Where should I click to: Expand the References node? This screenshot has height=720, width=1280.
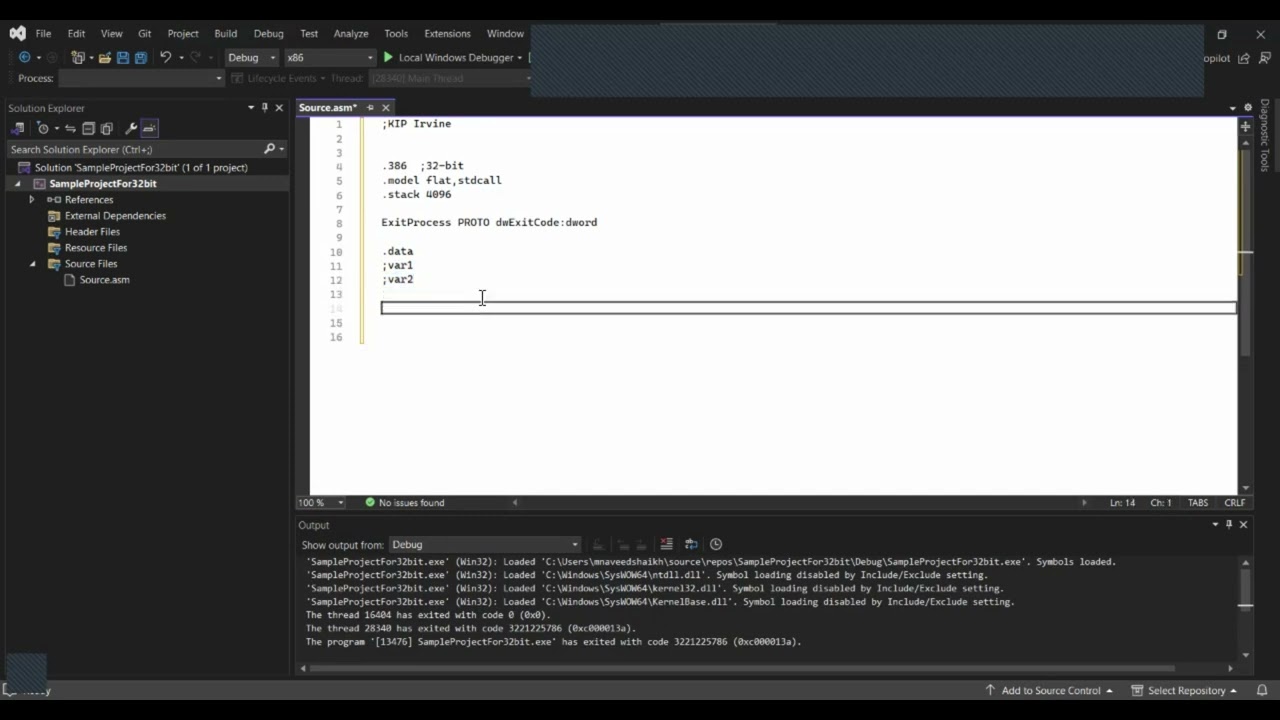tap(32, 200)
